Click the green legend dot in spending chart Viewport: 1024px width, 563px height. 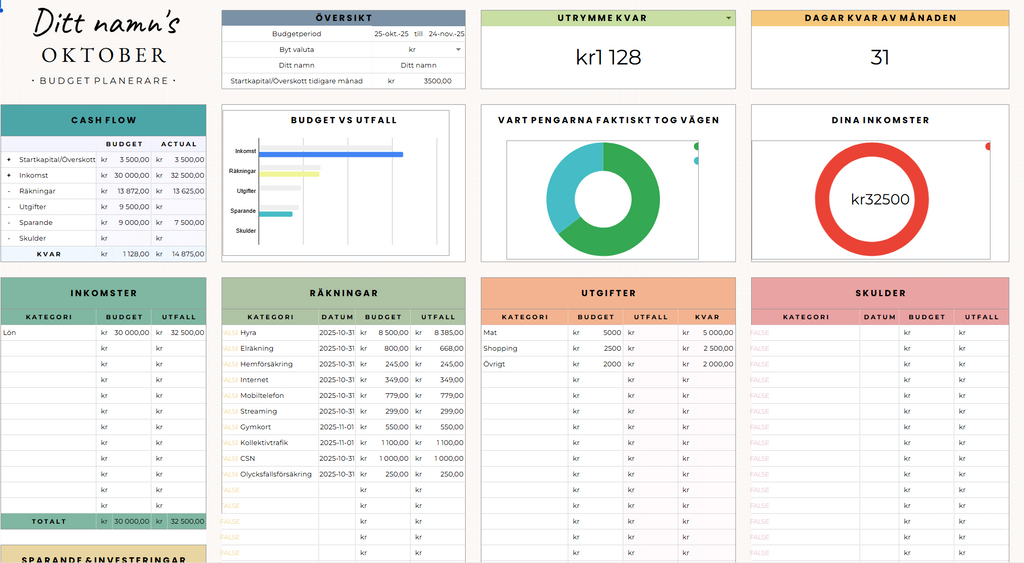696,147
